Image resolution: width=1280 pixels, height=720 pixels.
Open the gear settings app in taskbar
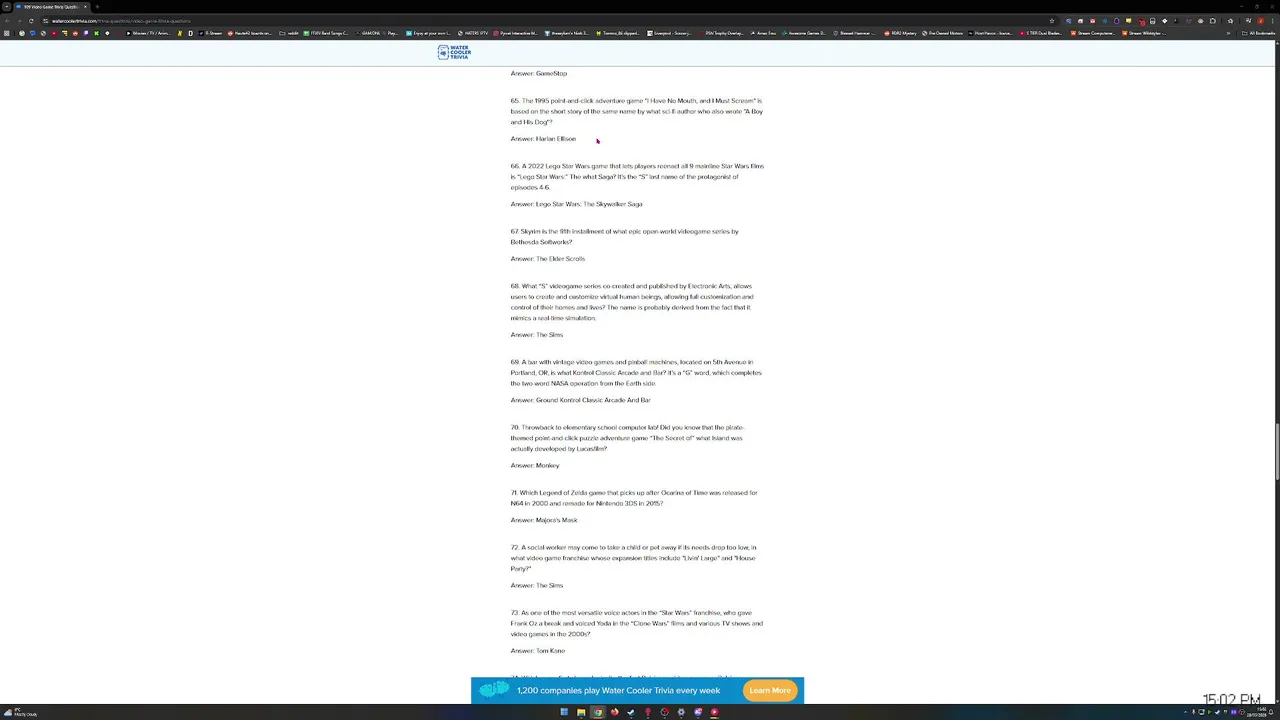click(x=681, y=712)
